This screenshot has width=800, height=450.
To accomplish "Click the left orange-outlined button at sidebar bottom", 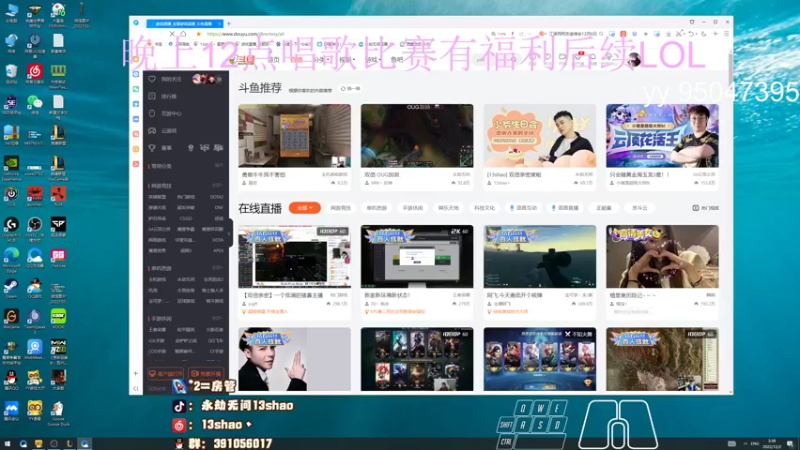I will 165,374.
